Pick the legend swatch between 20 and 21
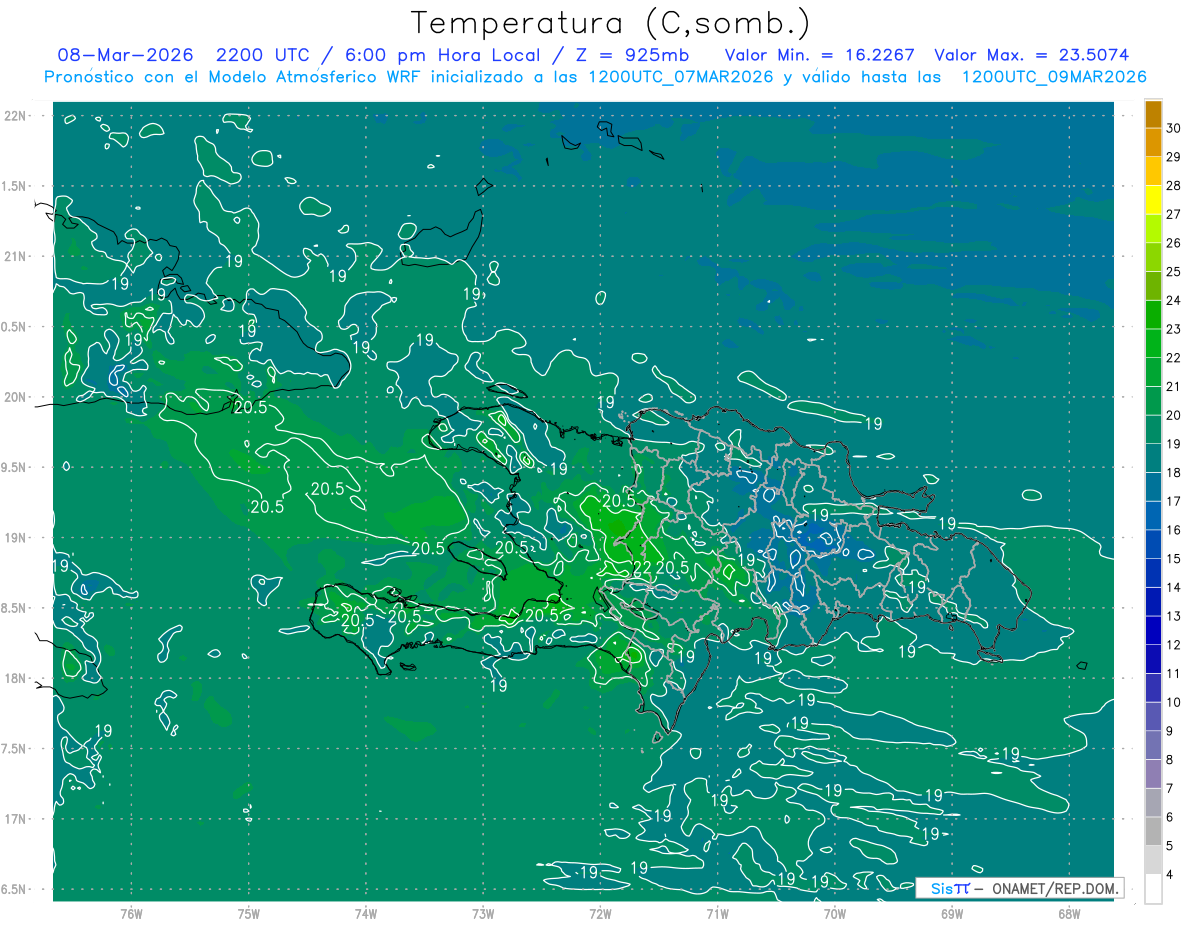Screen dimensions: 1200x927 (1153, 400)
